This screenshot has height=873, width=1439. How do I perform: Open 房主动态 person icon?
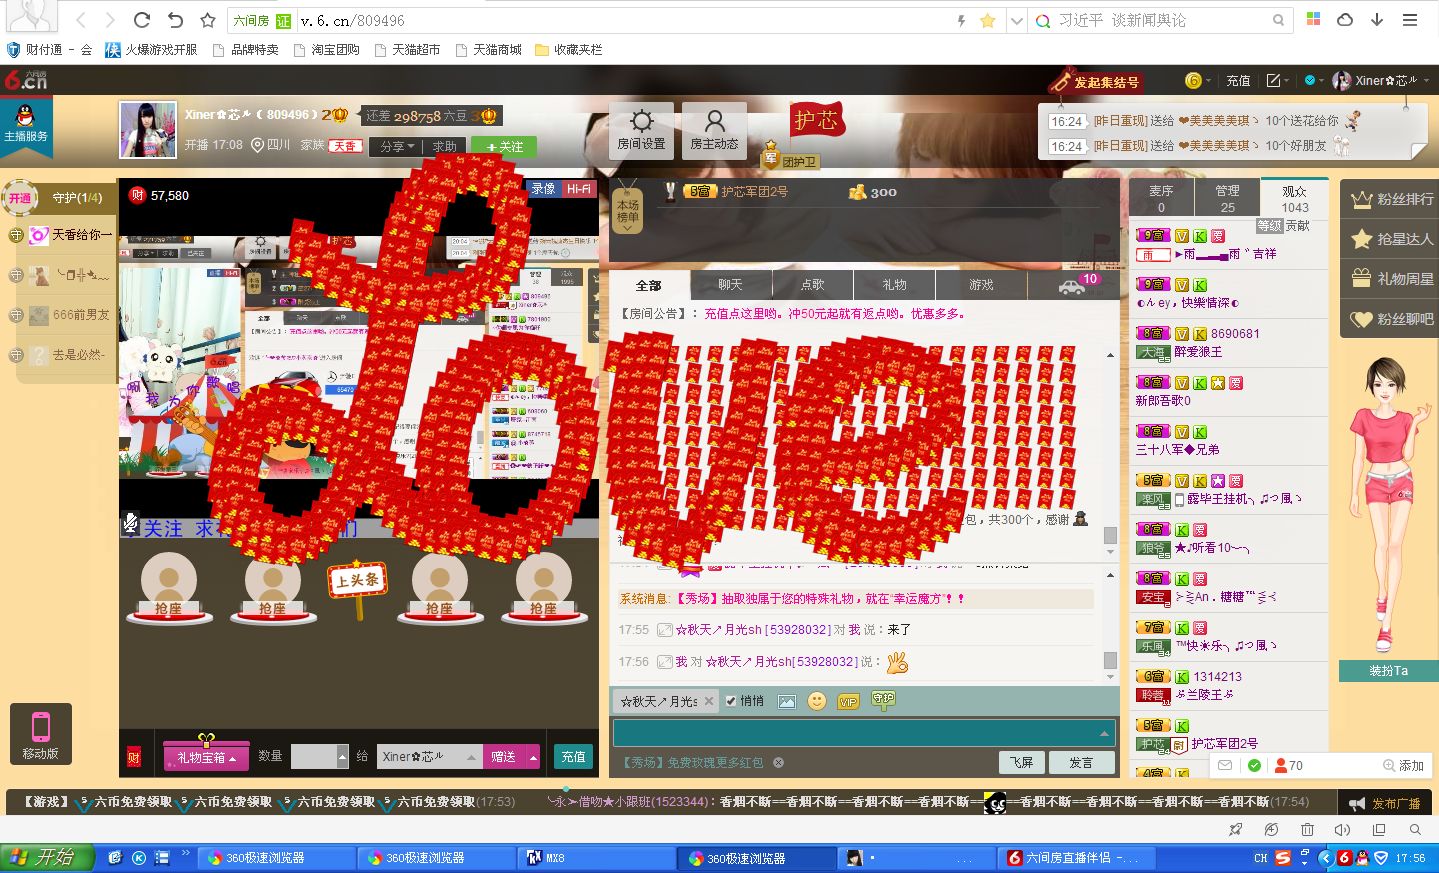click(x=714, y=130)
